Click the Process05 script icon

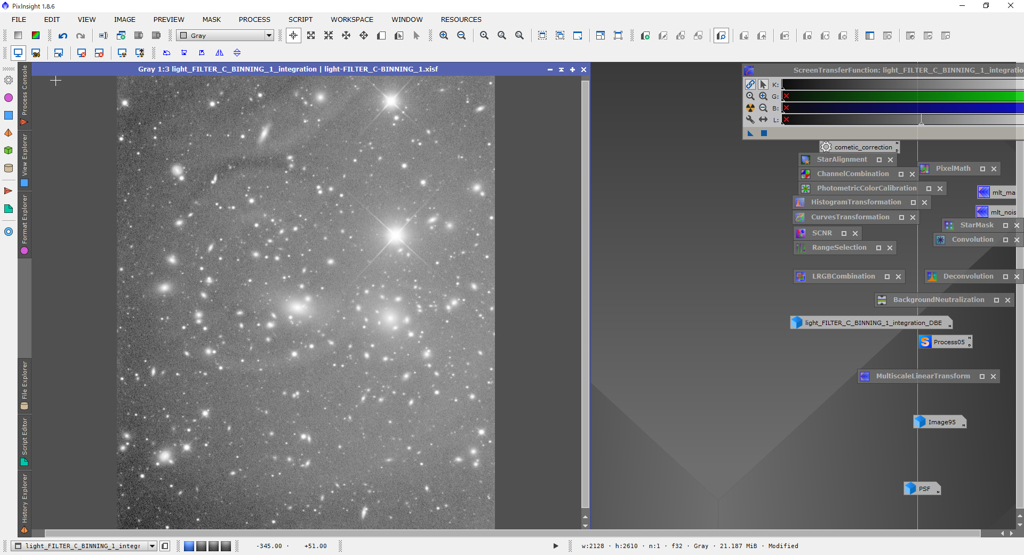click(x=925, y=341)
